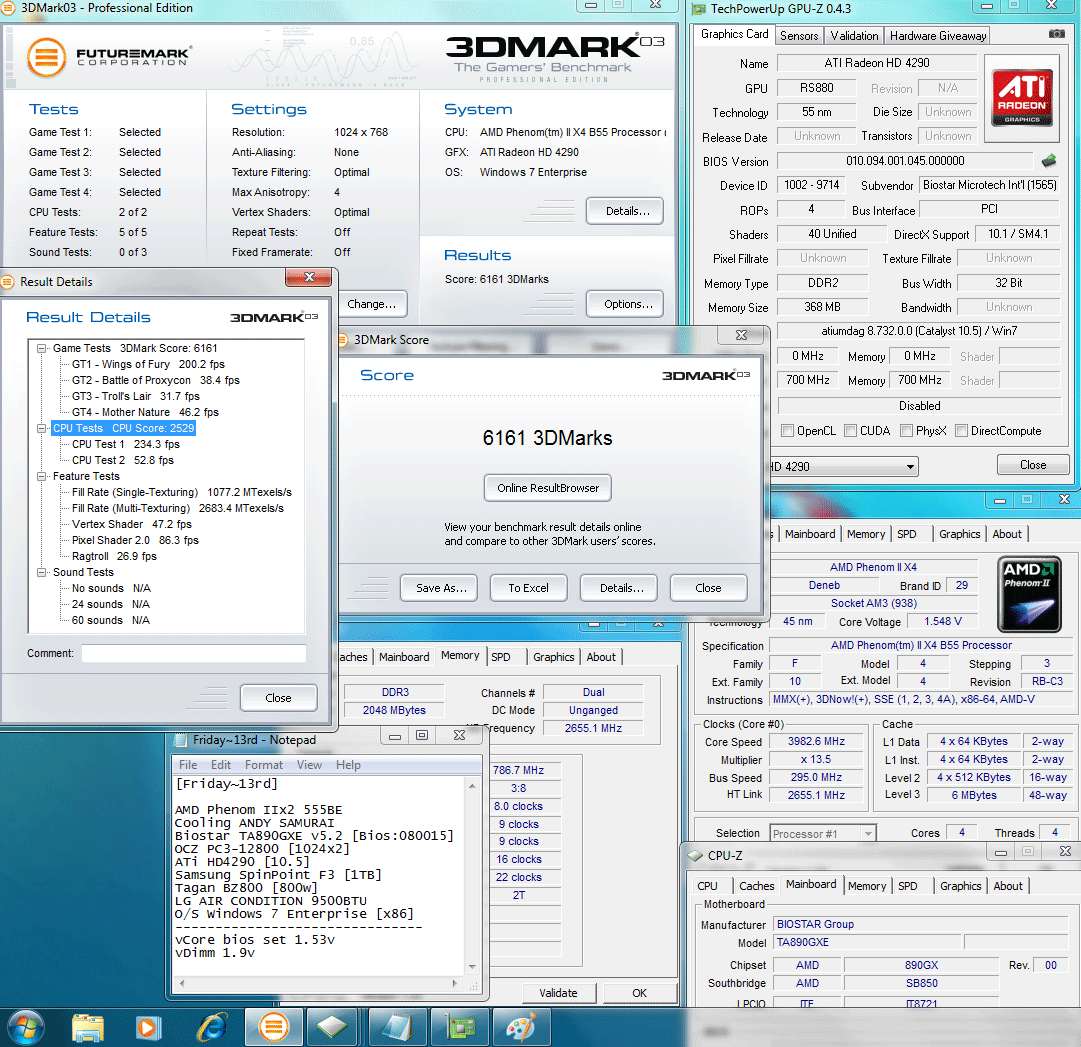Click Close in Result Details window
The height and width of the screenshot is (1047, 1081).
click(279, 698)
